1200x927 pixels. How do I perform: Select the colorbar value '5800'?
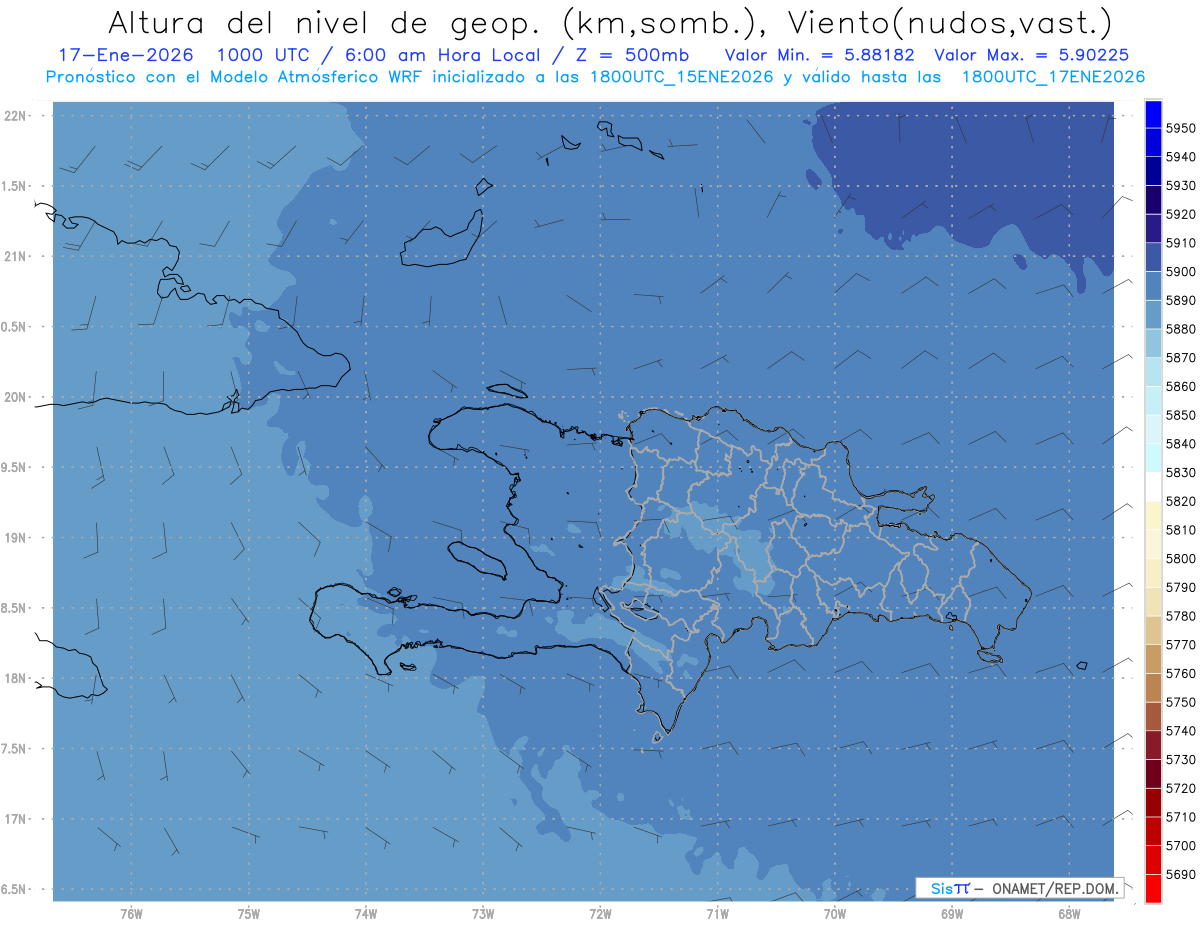(1180, 559)
